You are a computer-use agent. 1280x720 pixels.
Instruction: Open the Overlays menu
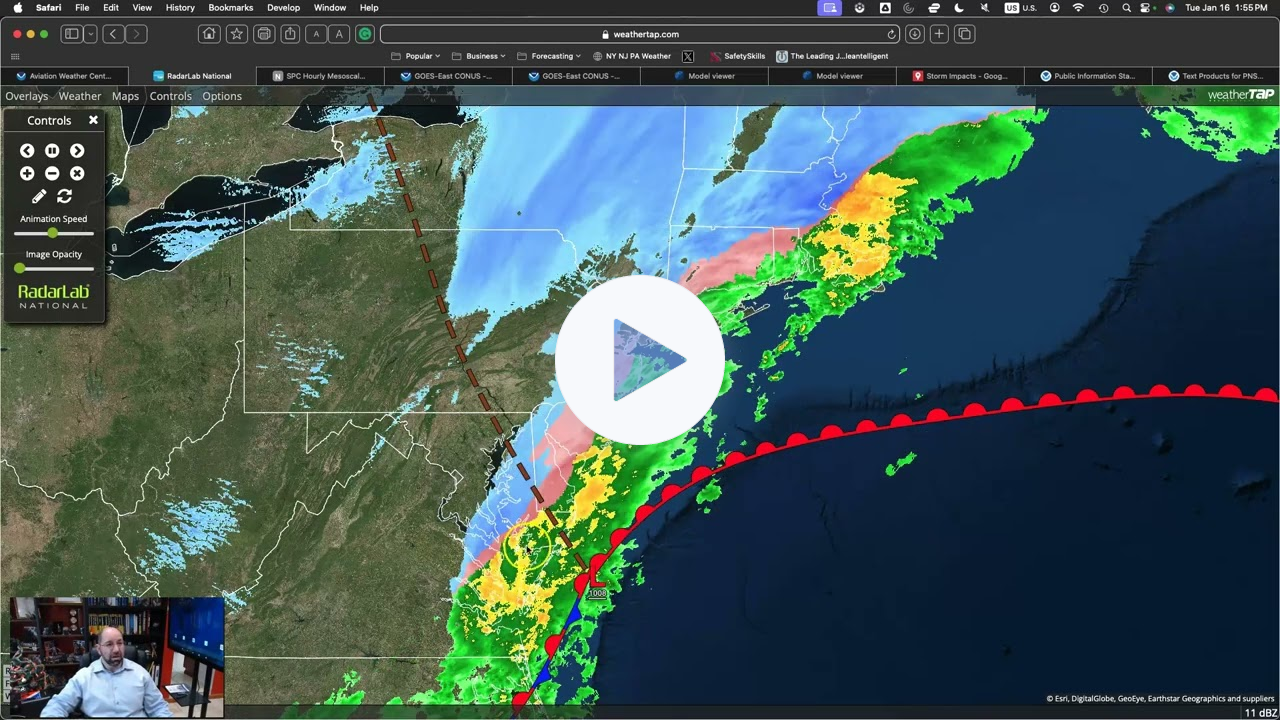click(26, 96)
